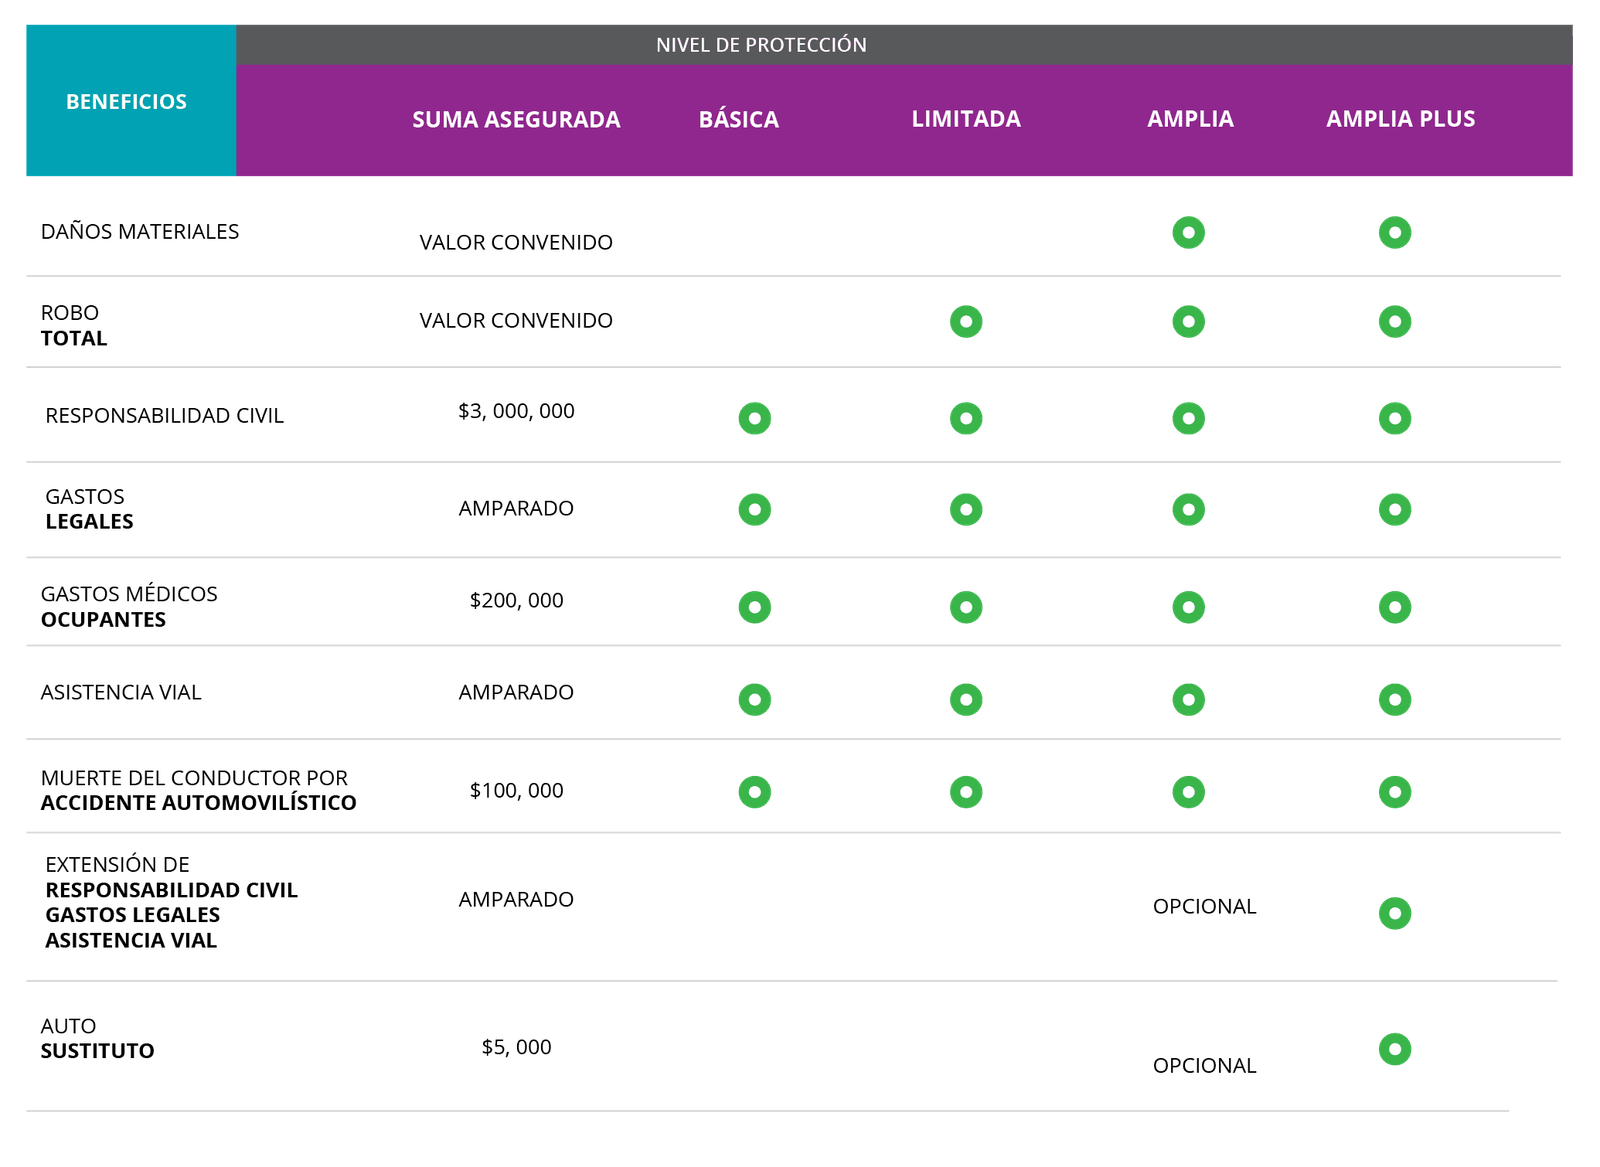Click the teal BENEFICIOS header block

127,101
